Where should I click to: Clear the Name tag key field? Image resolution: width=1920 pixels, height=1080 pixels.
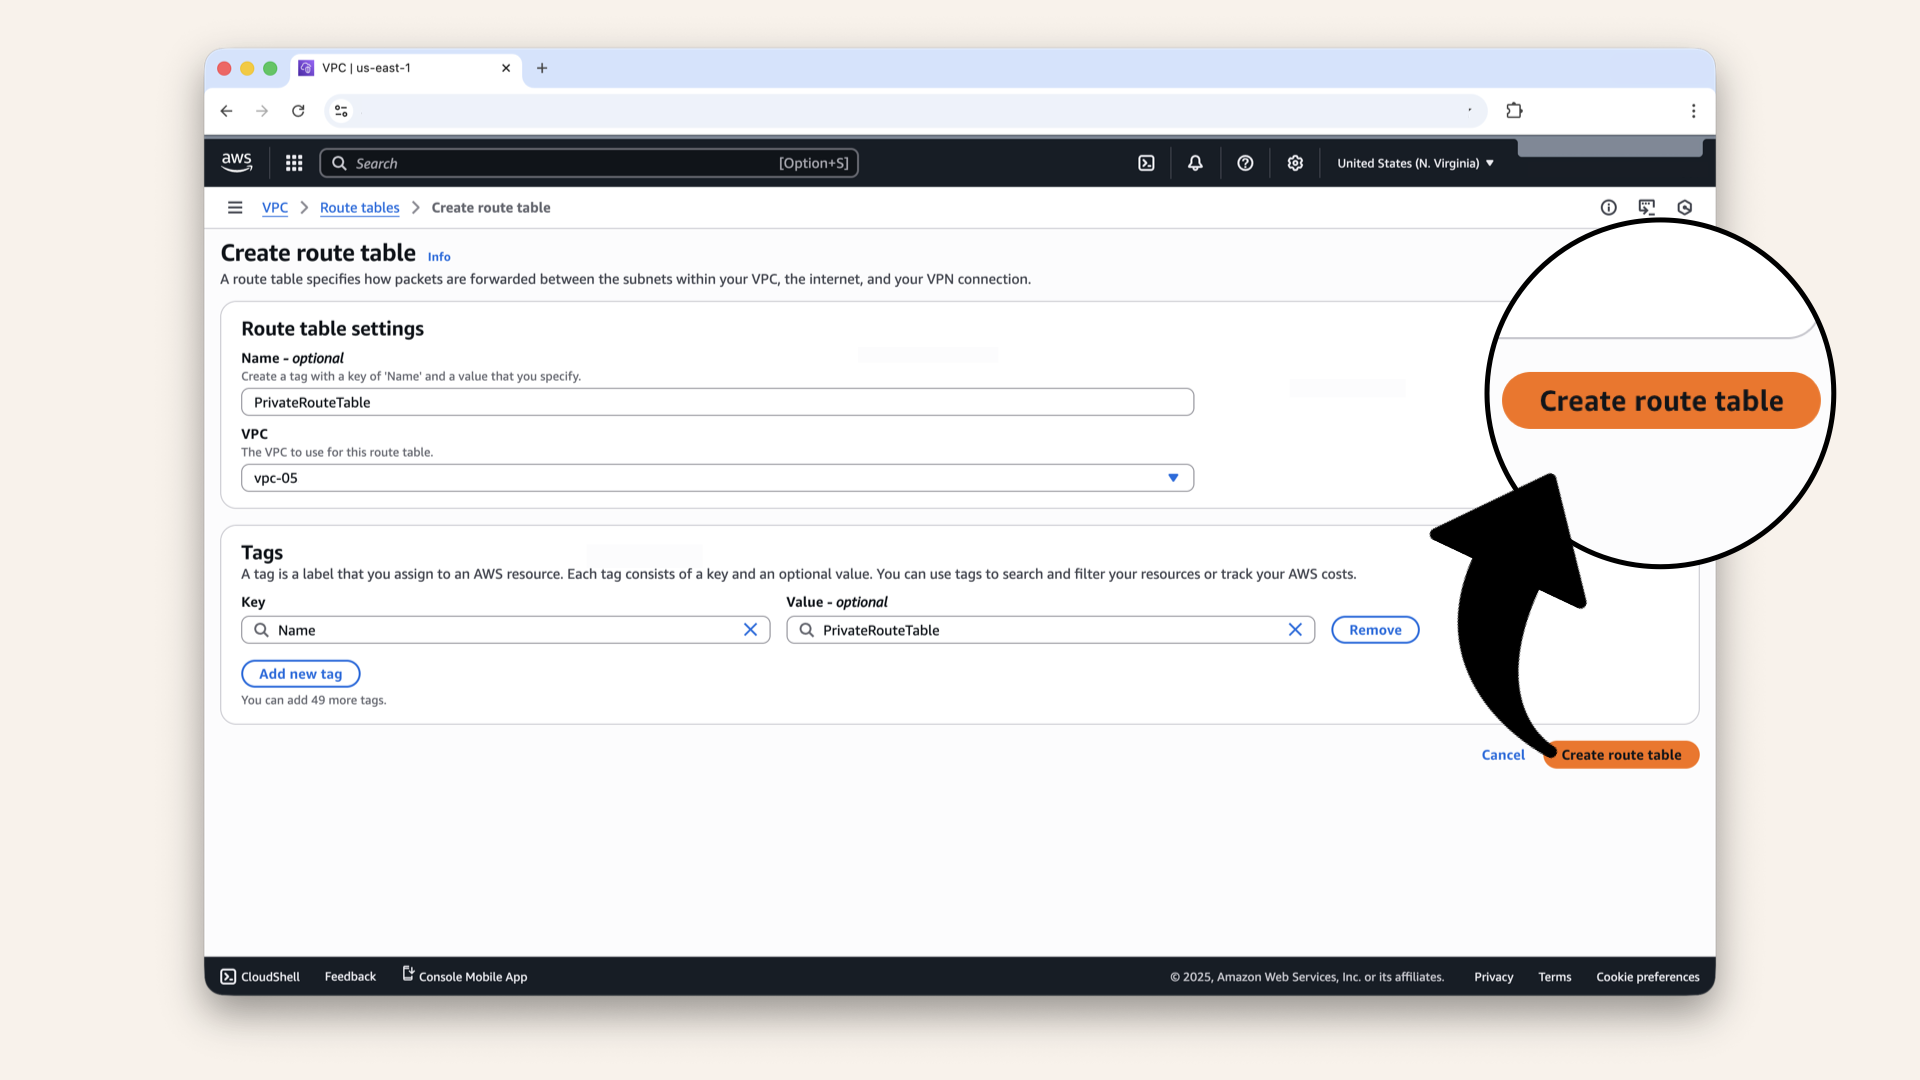(x=750, y=630)
